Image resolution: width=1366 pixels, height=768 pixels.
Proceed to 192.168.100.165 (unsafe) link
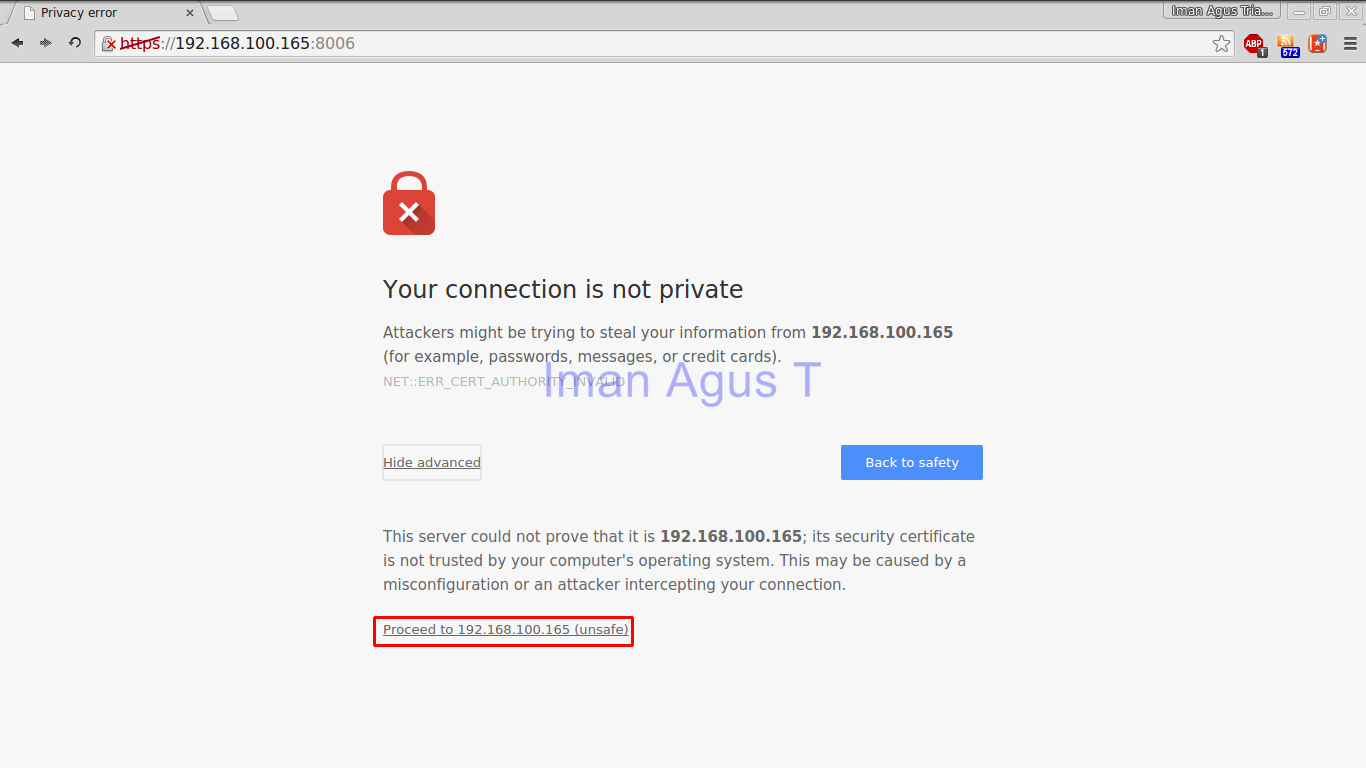505,630
